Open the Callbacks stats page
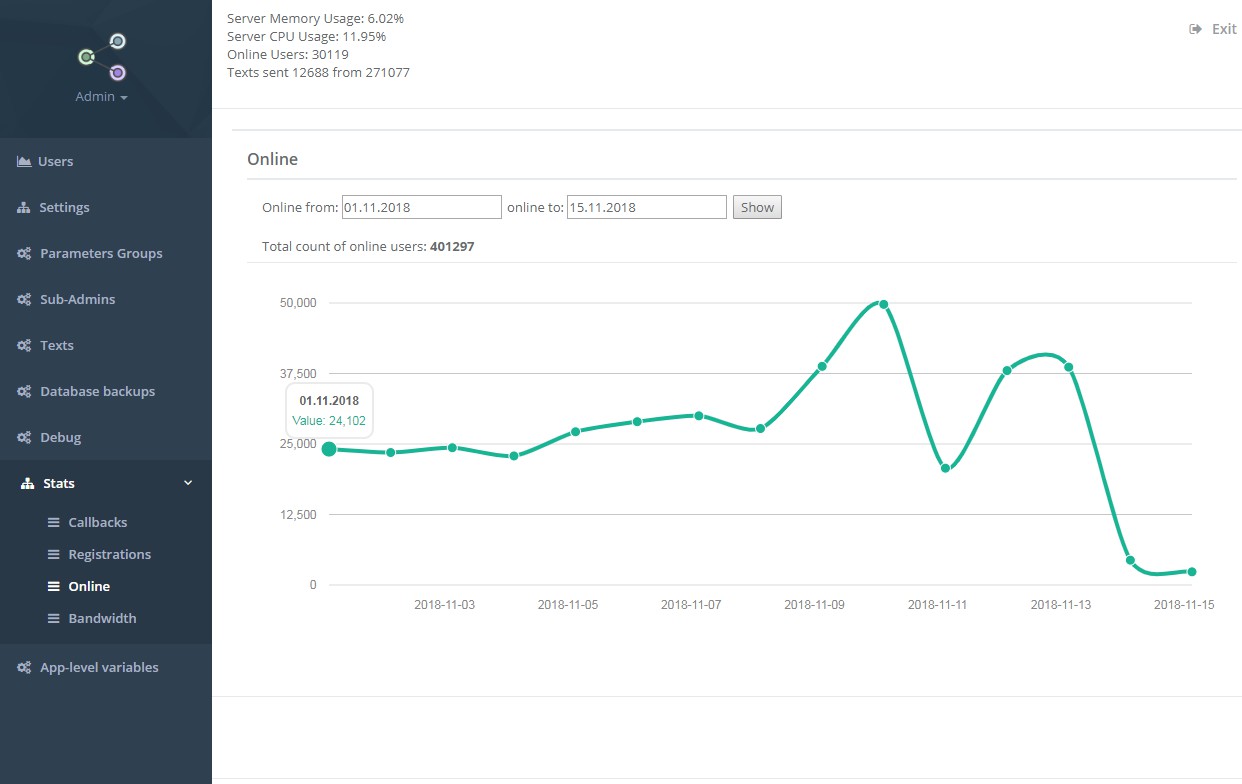 click(97, 523)
